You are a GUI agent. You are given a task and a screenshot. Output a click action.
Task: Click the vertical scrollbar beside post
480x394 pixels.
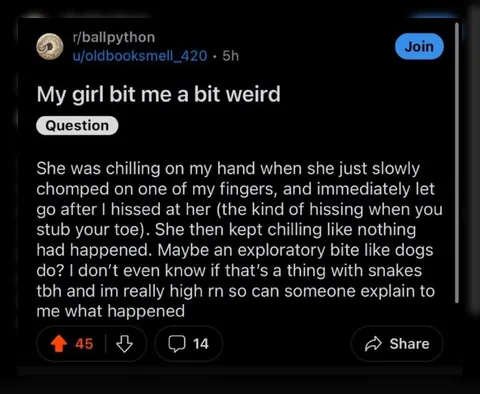[x=457, y=163]
